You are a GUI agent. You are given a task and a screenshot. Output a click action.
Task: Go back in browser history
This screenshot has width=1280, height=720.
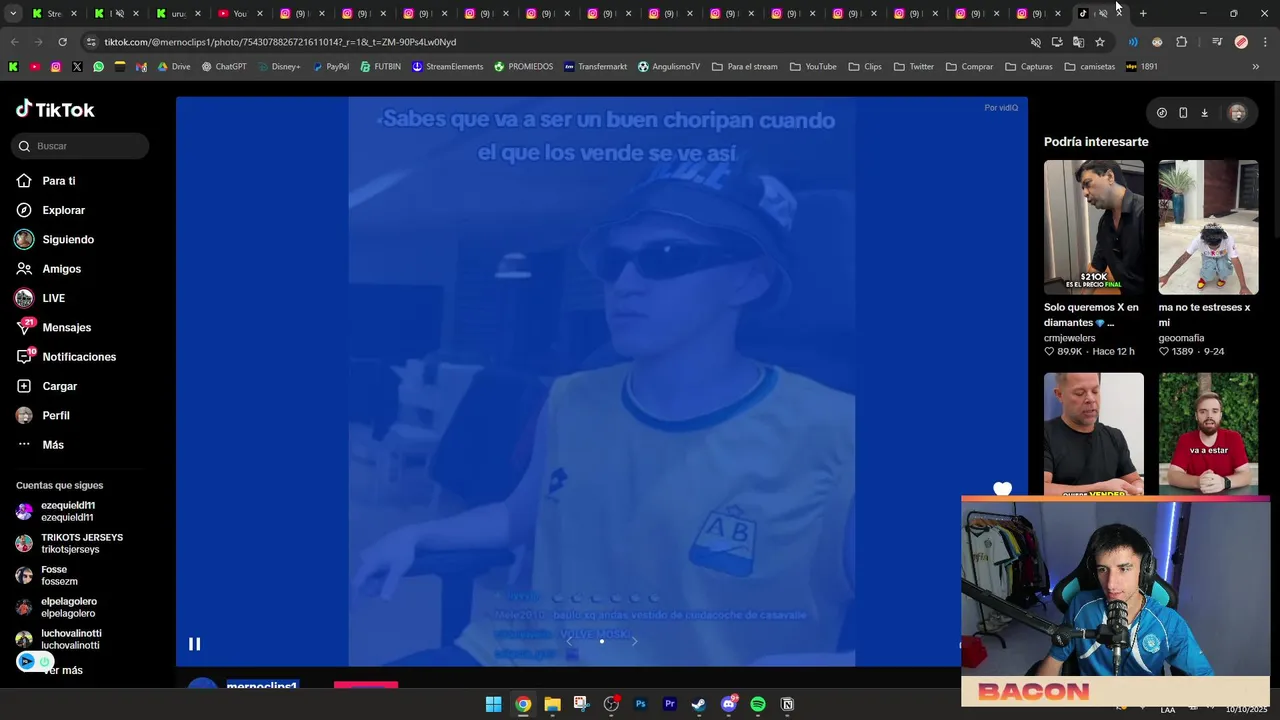(x=14, y=42)
